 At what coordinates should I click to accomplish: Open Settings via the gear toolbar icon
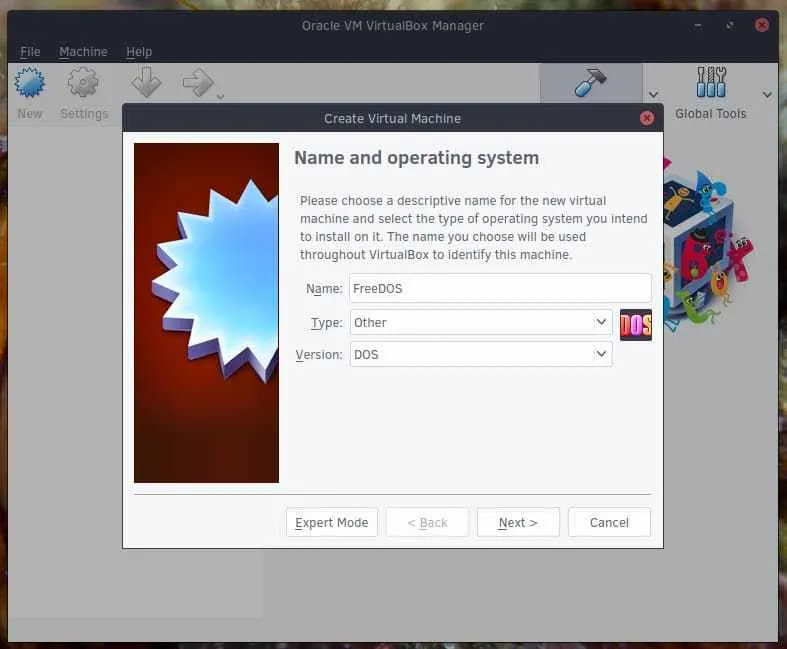tap(83, 84)
